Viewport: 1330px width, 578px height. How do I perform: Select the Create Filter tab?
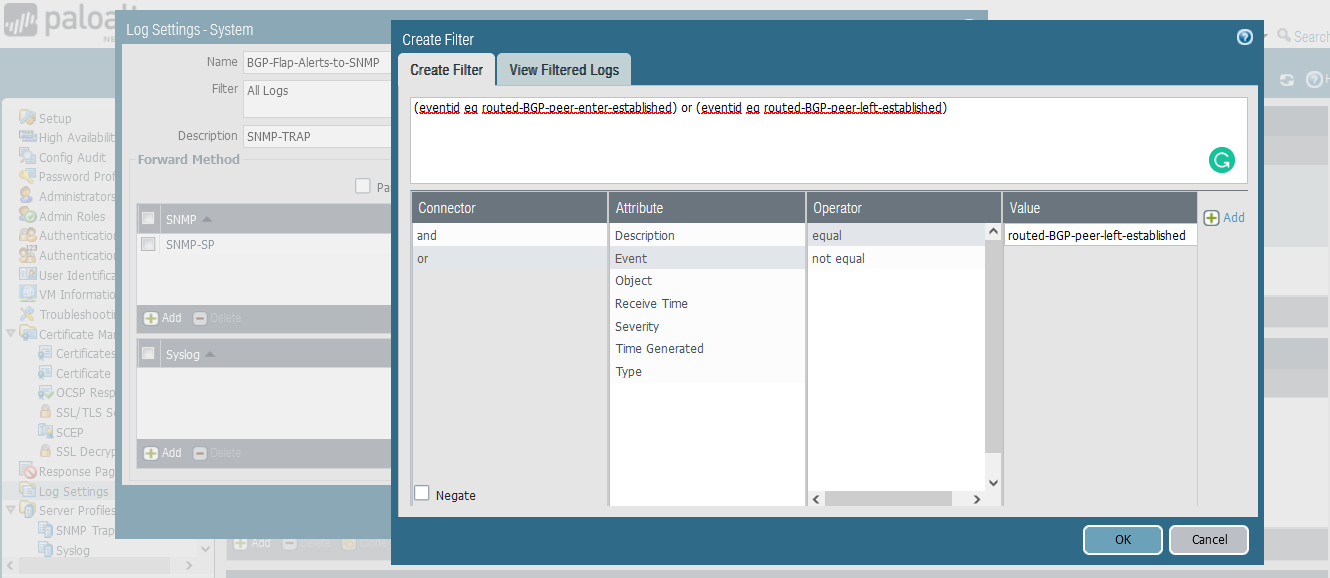[x=446, y=70]
